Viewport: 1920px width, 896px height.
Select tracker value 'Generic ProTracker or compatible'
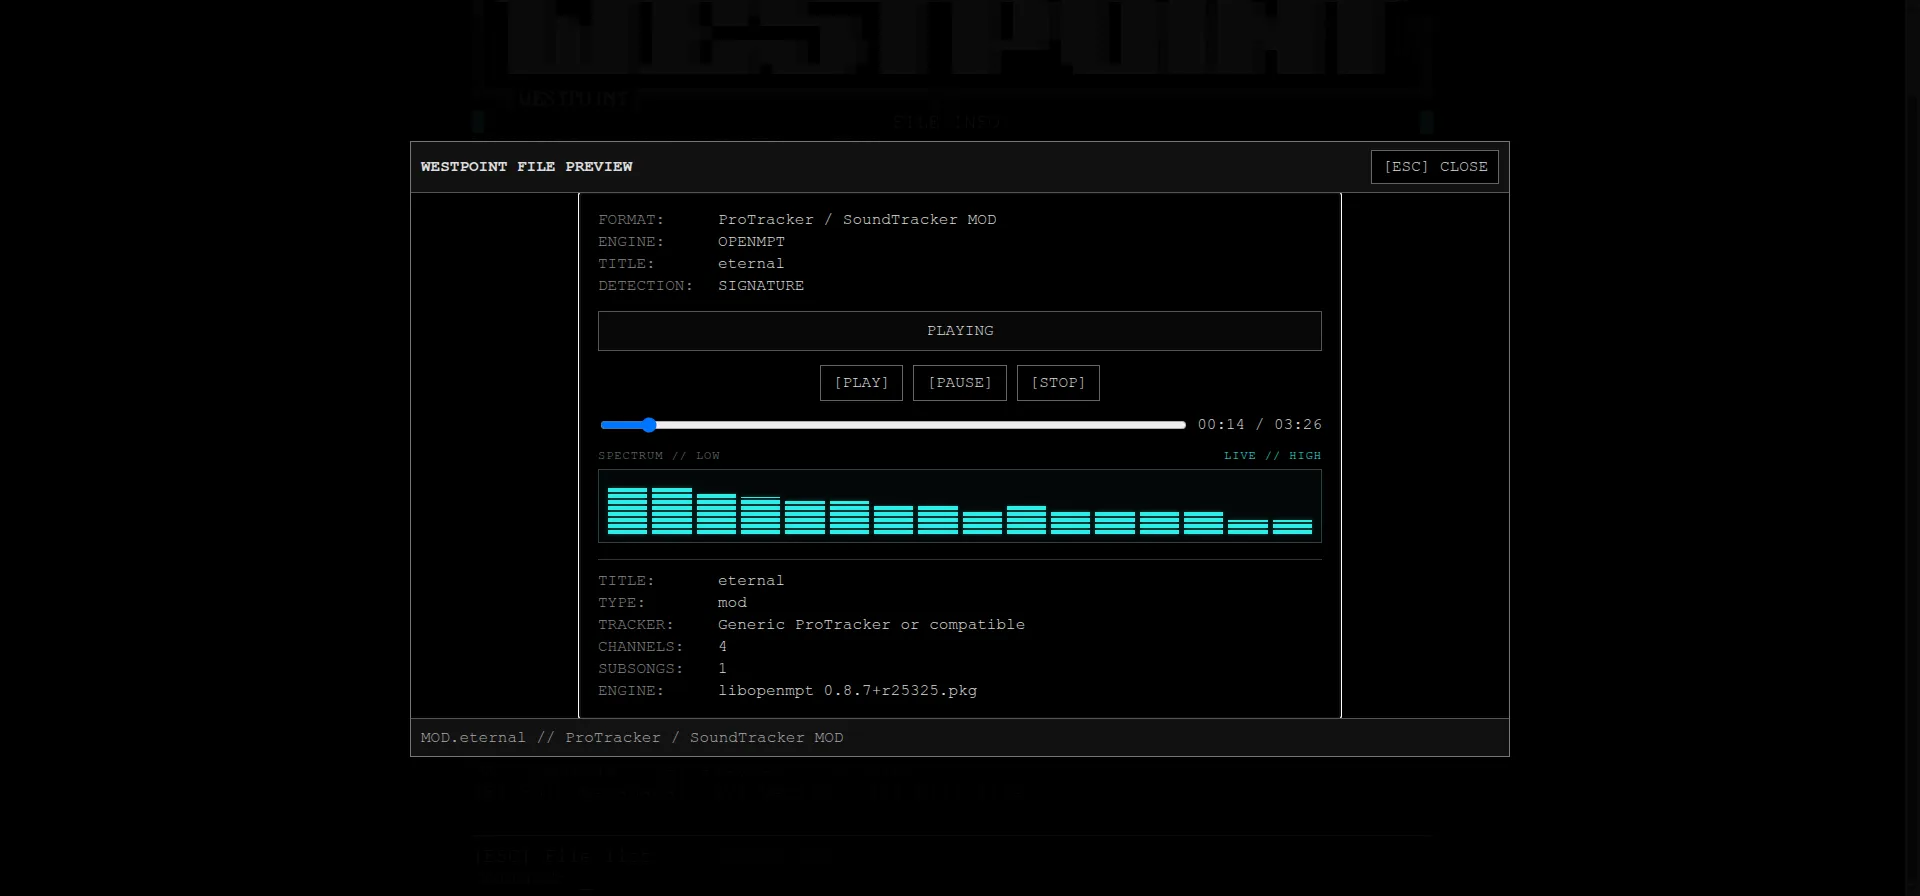pyautogui.click(x=871, y=625)
